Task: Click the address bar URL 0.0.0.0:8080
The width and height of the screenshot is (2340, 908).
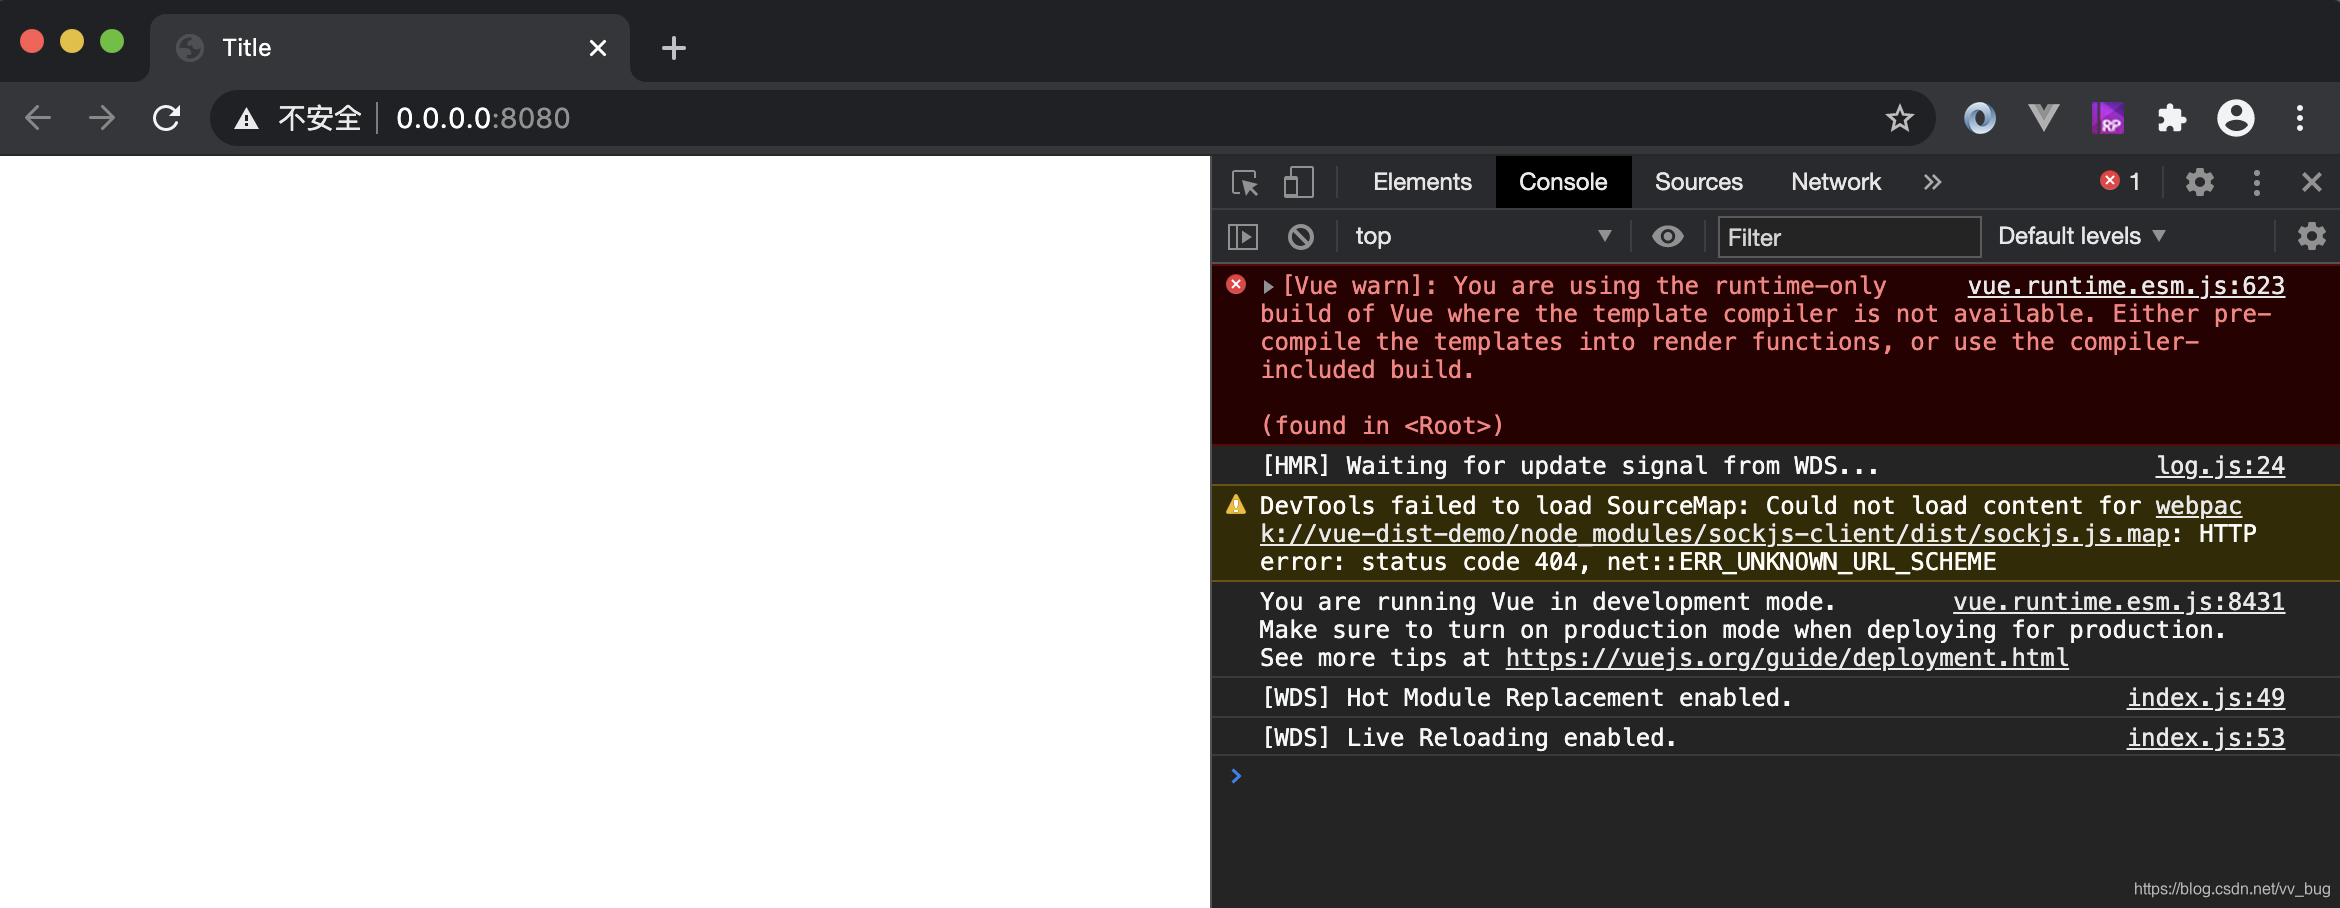Action: tap(483, 119)
